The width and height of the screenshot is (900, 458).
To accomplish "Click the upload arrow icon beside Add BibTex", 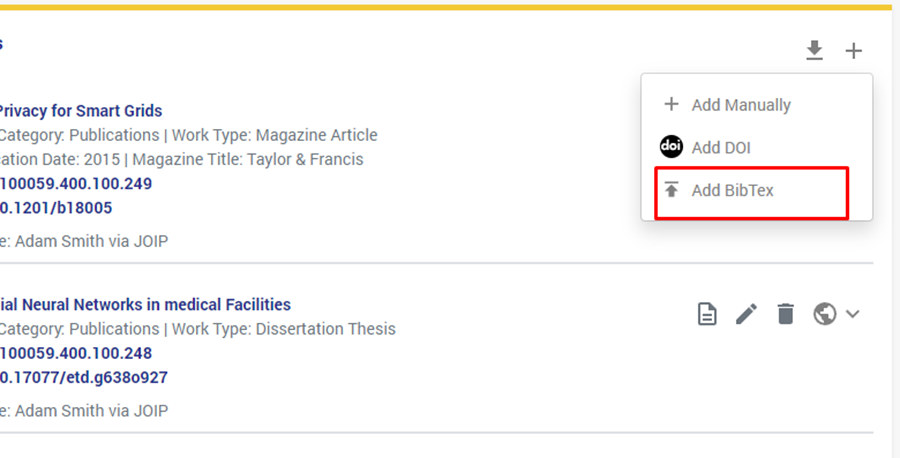I will 671,190.
